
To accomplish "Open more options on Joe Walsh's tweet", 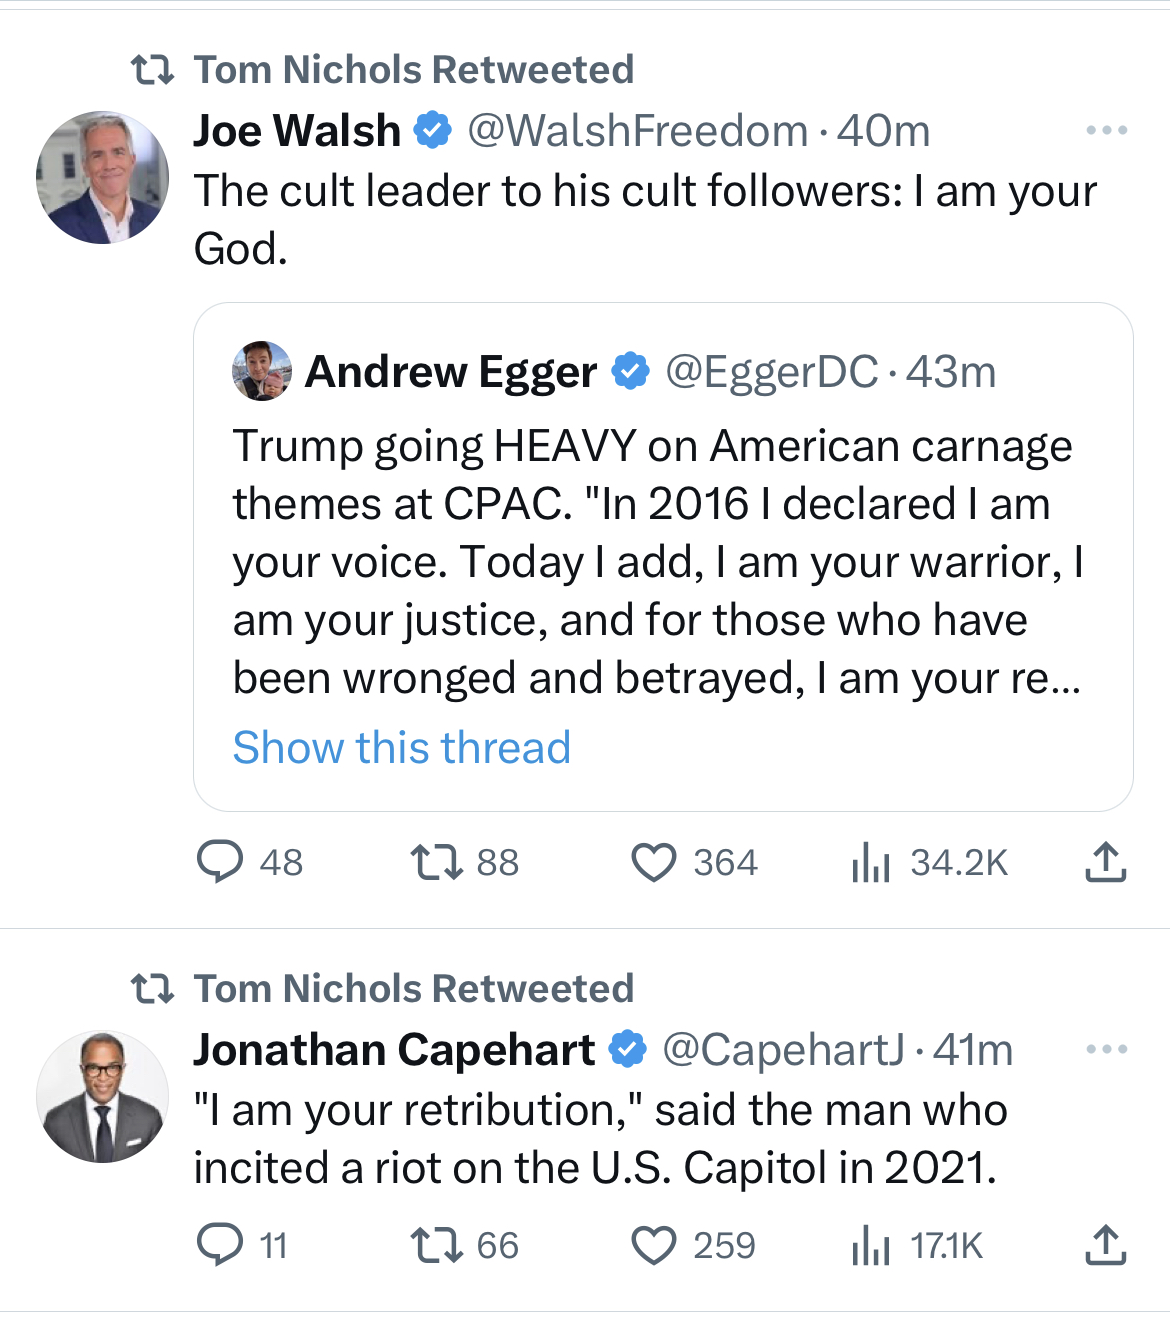I will 1106,130.
